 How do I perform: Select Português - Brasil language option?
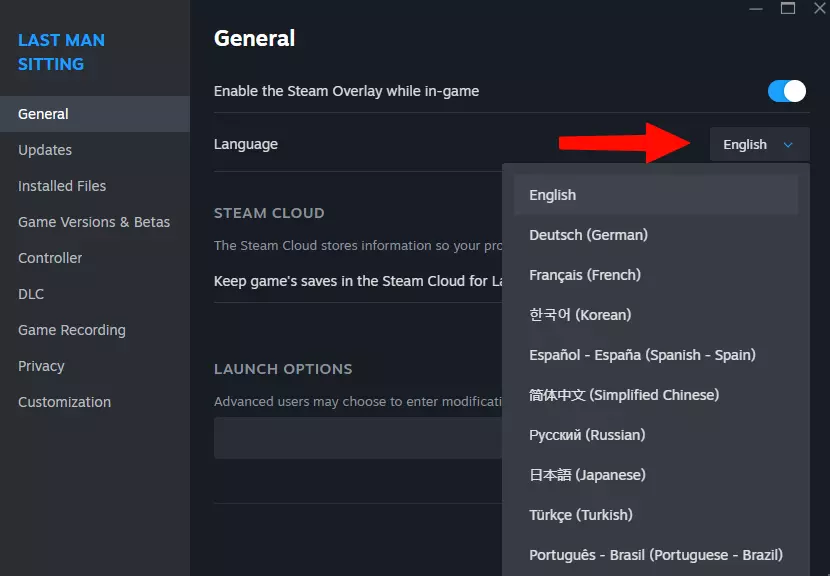[655, 555]
